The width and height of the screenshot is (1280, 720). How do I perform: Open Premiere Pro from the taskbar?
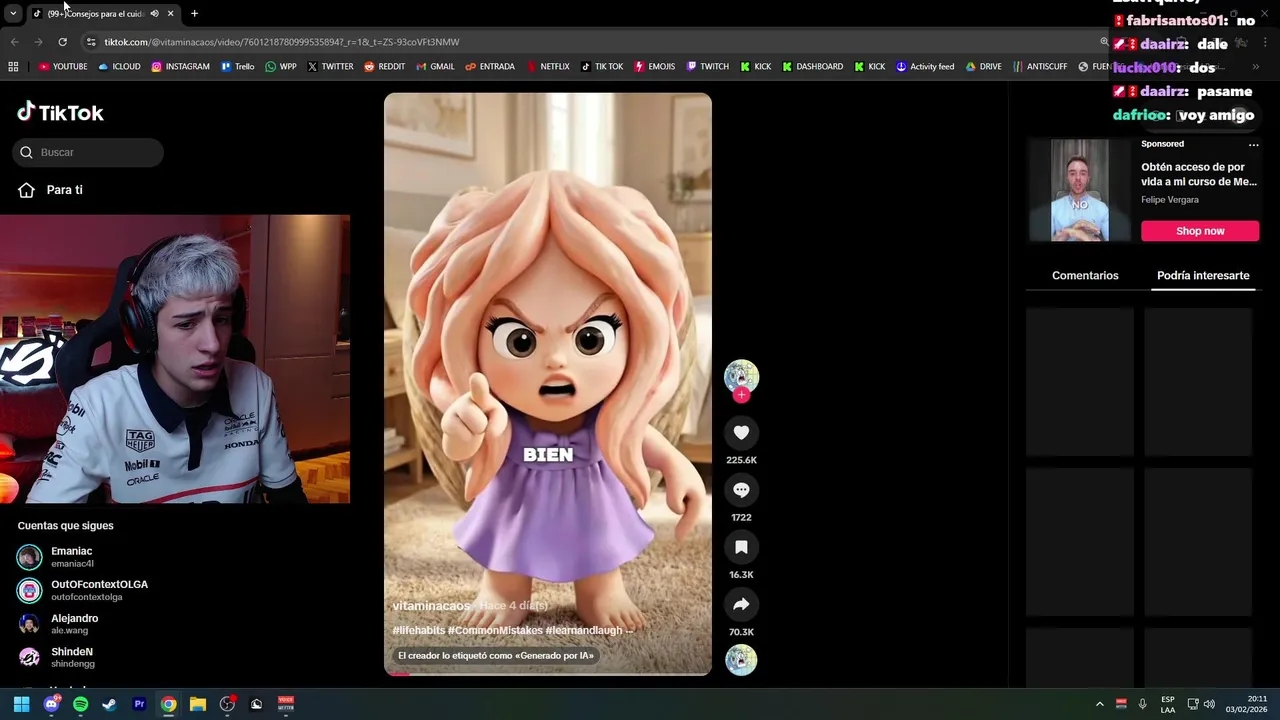pyautogui.click(x=139, y=704)
